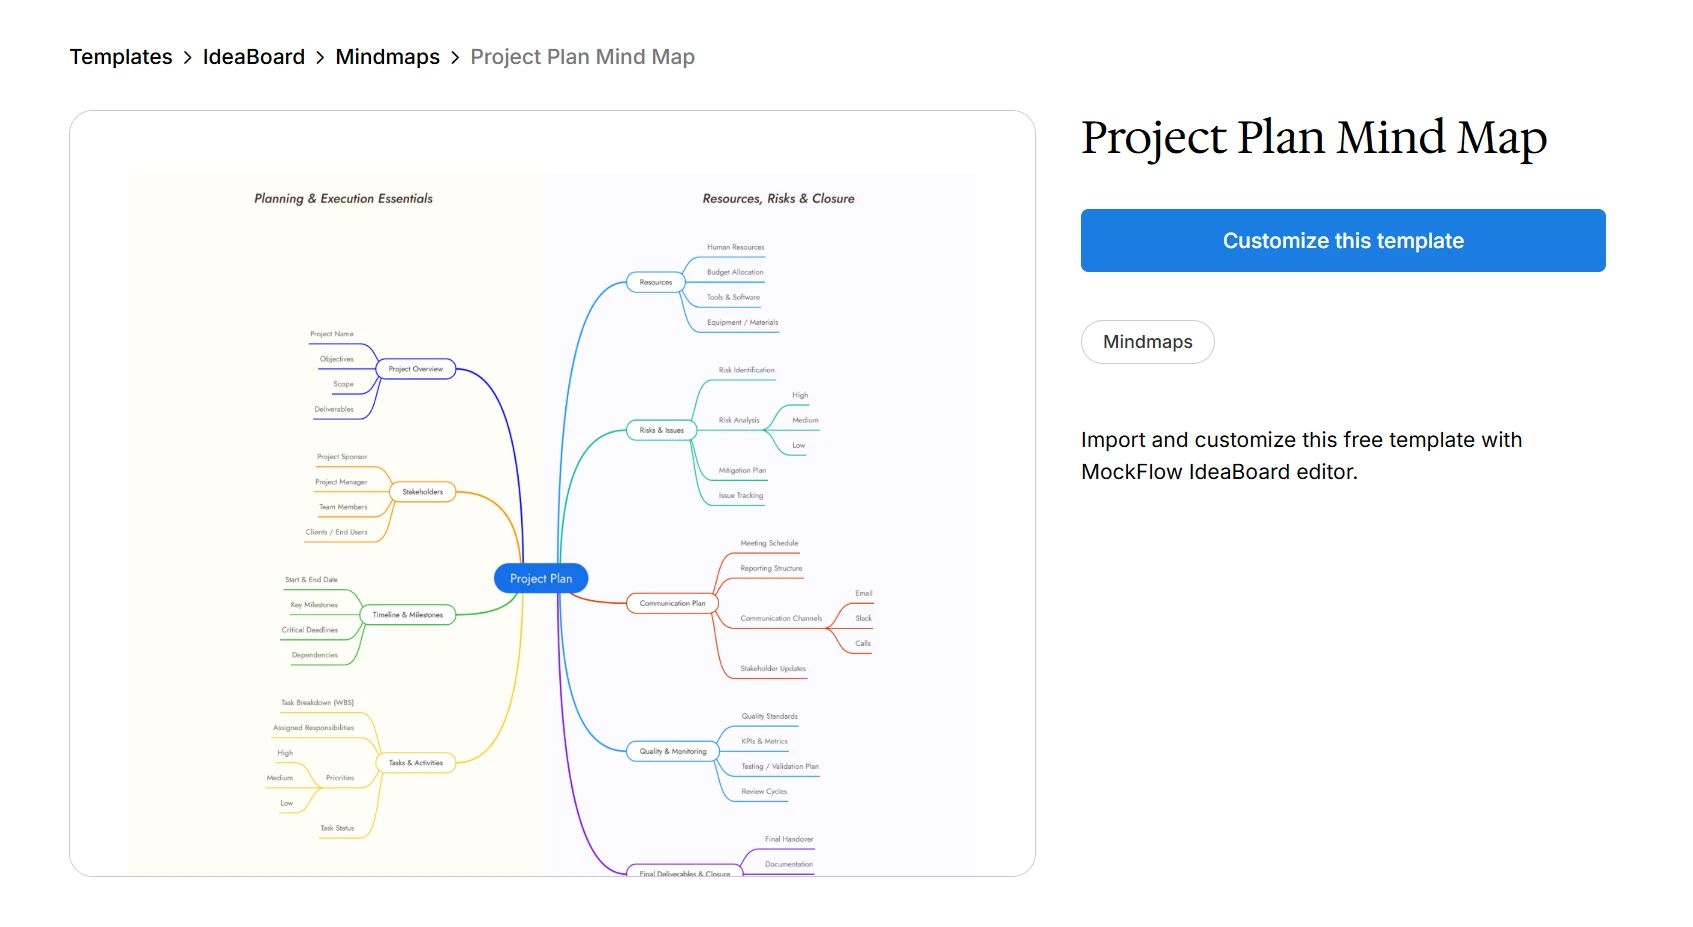
Task: Click the Quality Standards leaf text
Action: click(770, 716)
